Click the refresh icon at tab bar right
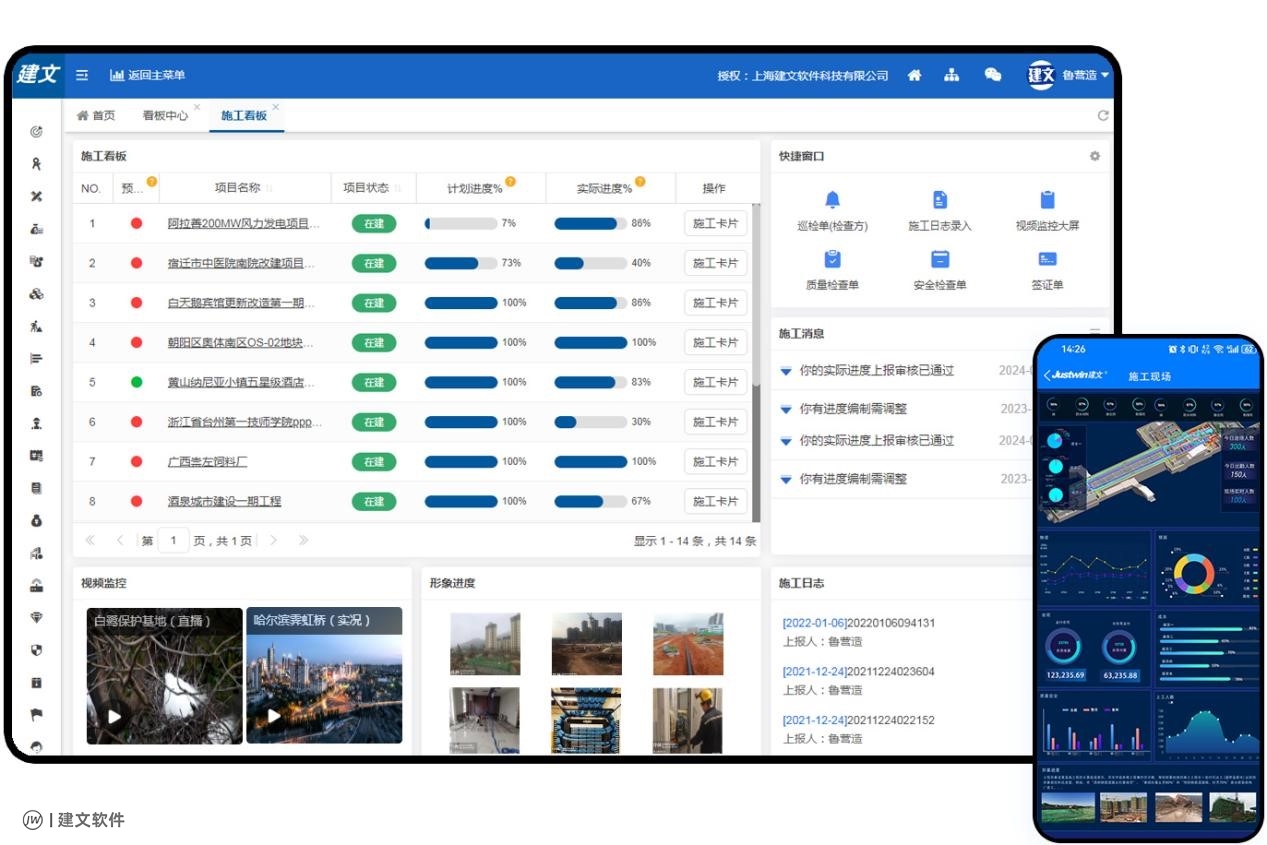Screen dimensions: 1267x845 coord(1103,116)
